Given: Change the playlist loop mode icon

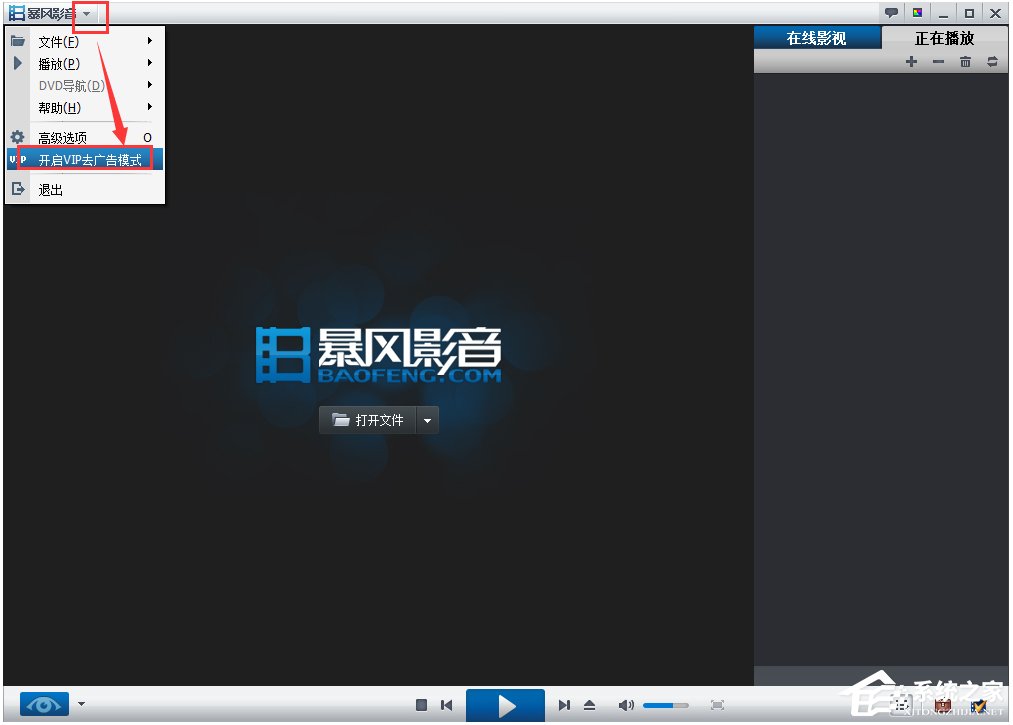Looking at the screenshot, I should click(992, 61).
